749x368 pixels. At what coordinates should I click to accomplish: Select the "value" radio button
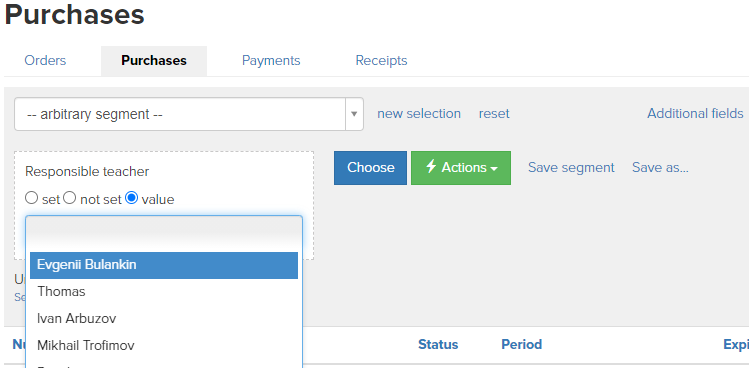coord(131,198)
